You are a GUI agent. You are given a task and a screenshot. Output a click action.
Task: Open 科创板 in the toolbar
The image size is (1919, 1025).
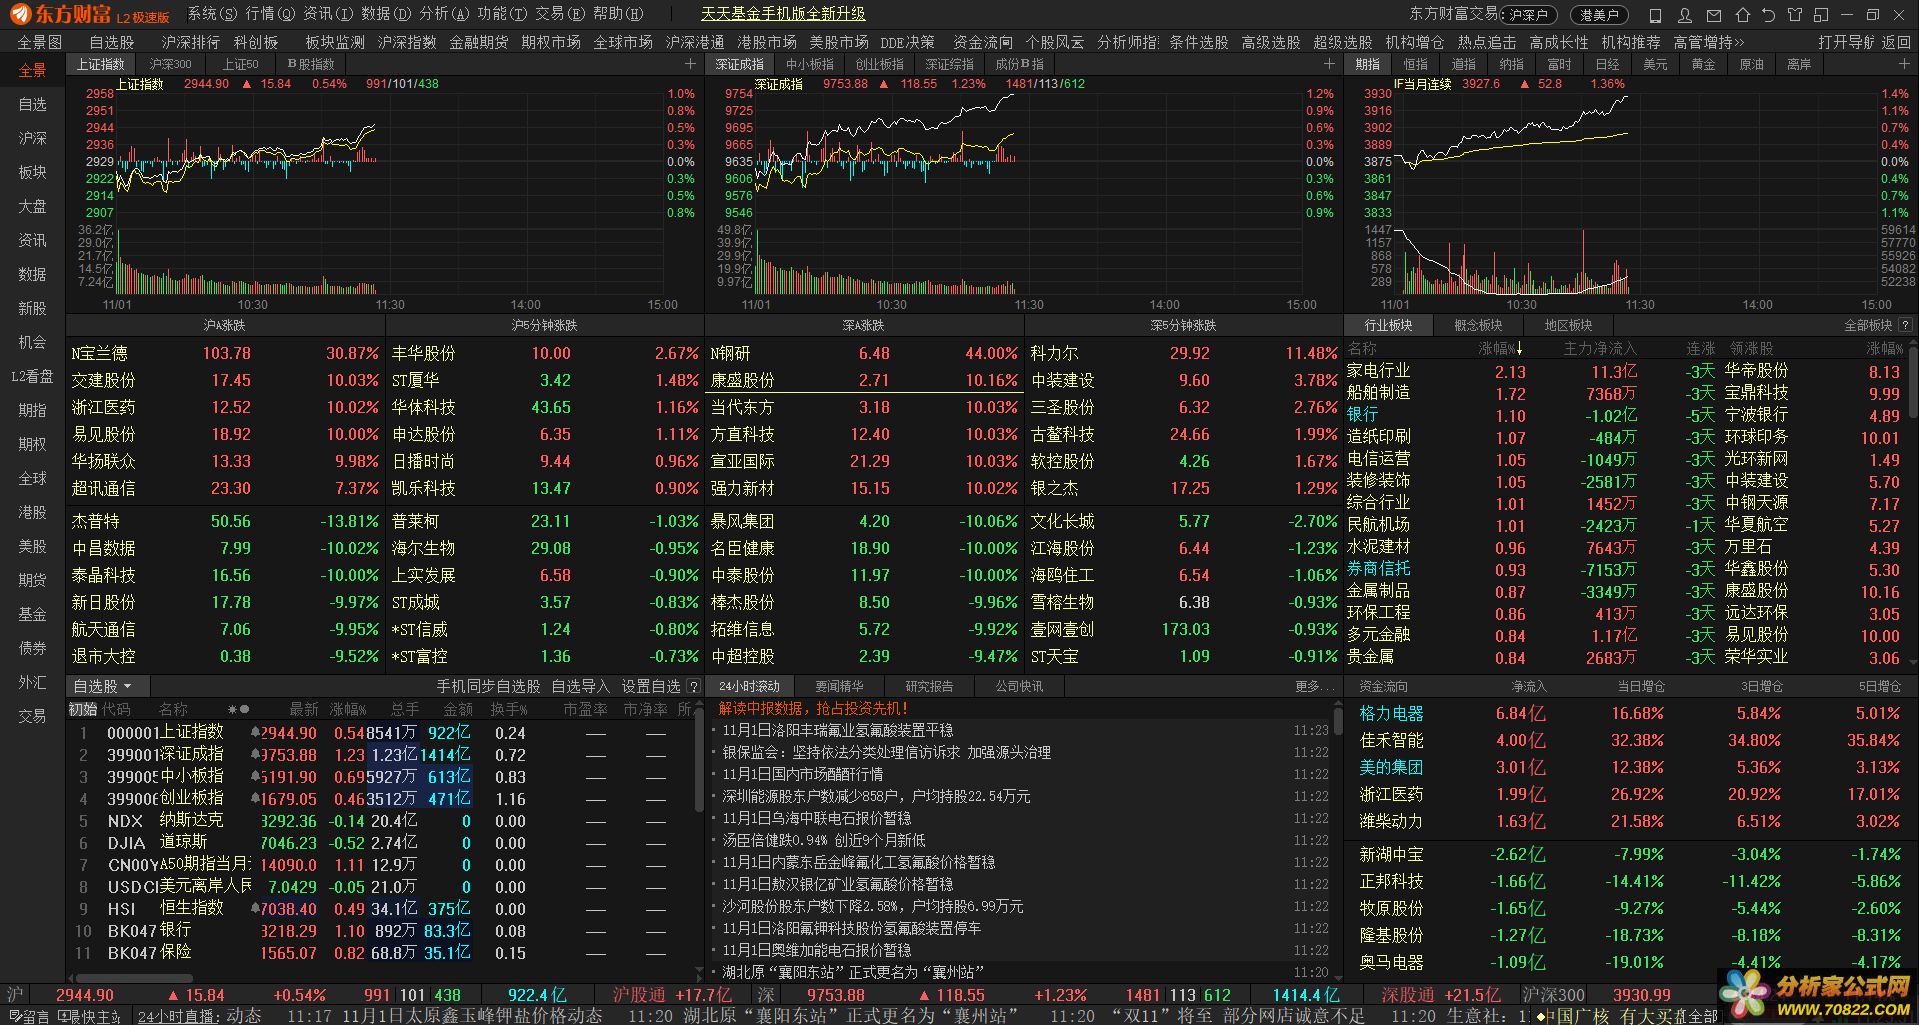[256, 42]
